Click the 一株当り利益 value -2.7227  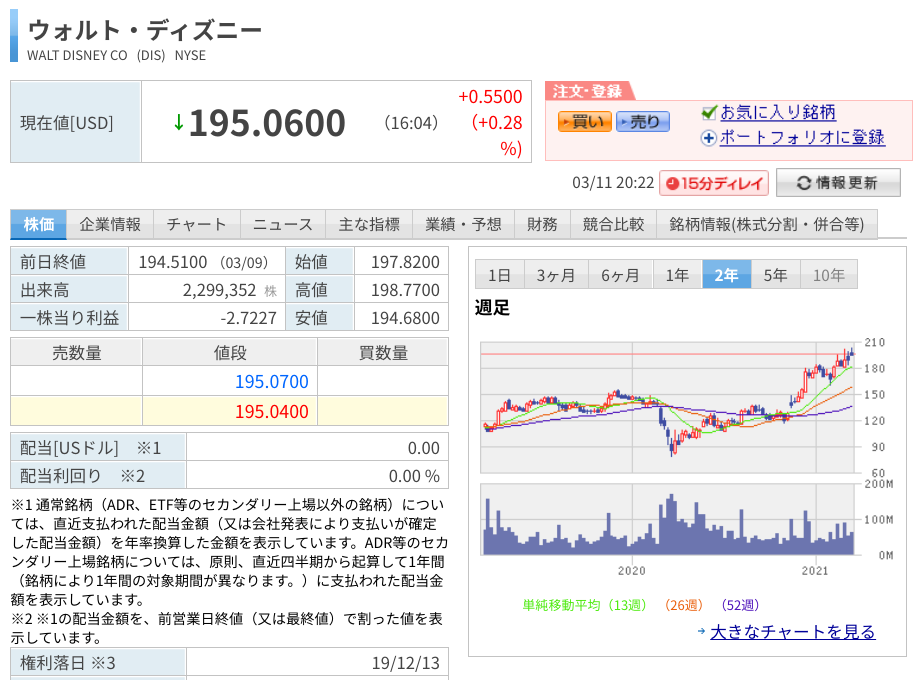click(x=248, y=318)
